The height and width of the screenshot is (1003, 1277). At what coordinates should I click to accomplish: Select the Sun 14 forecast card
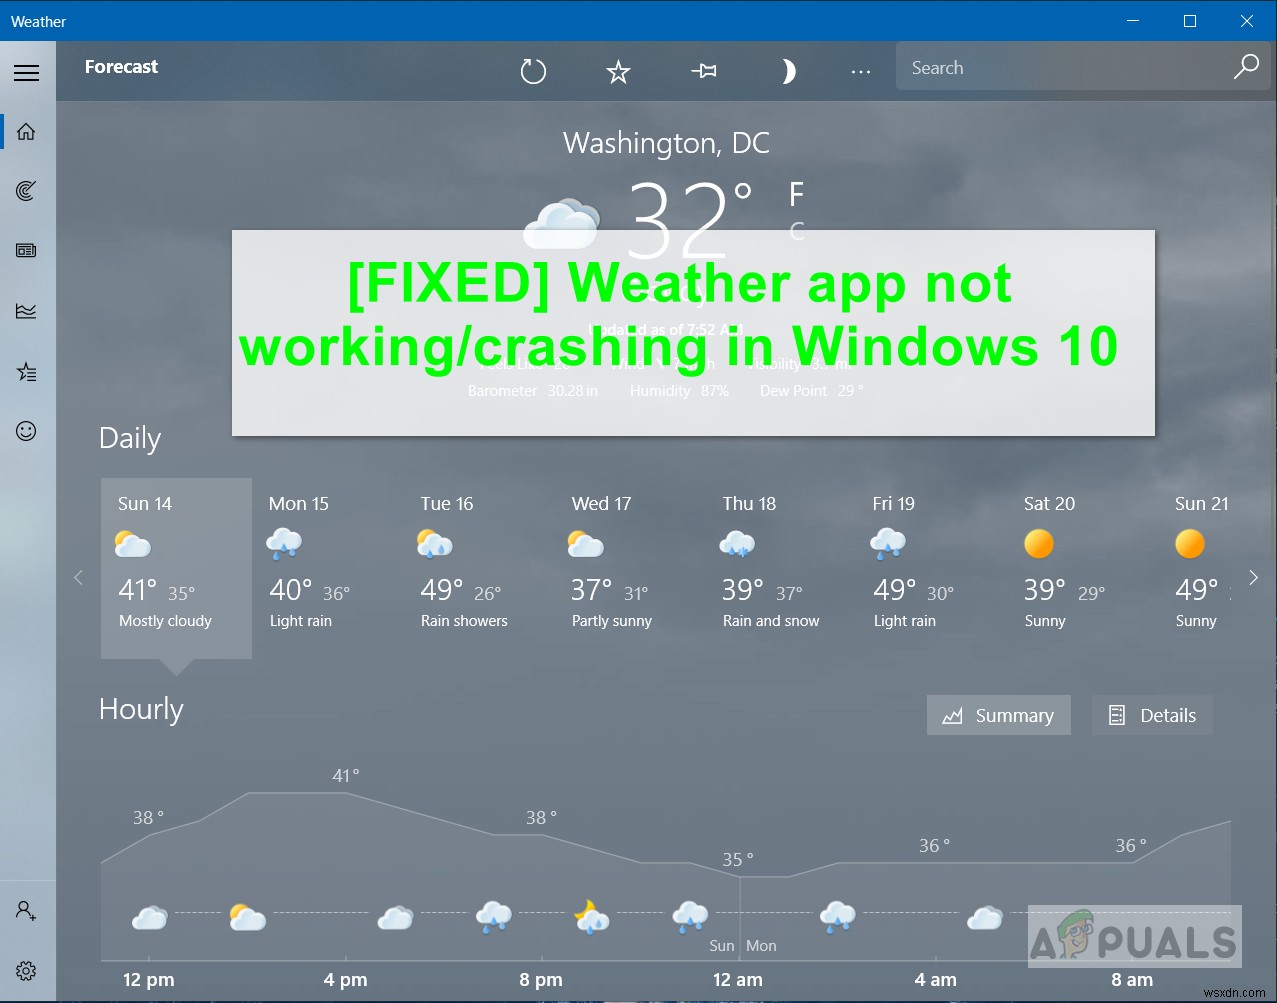tap(176, 568)
